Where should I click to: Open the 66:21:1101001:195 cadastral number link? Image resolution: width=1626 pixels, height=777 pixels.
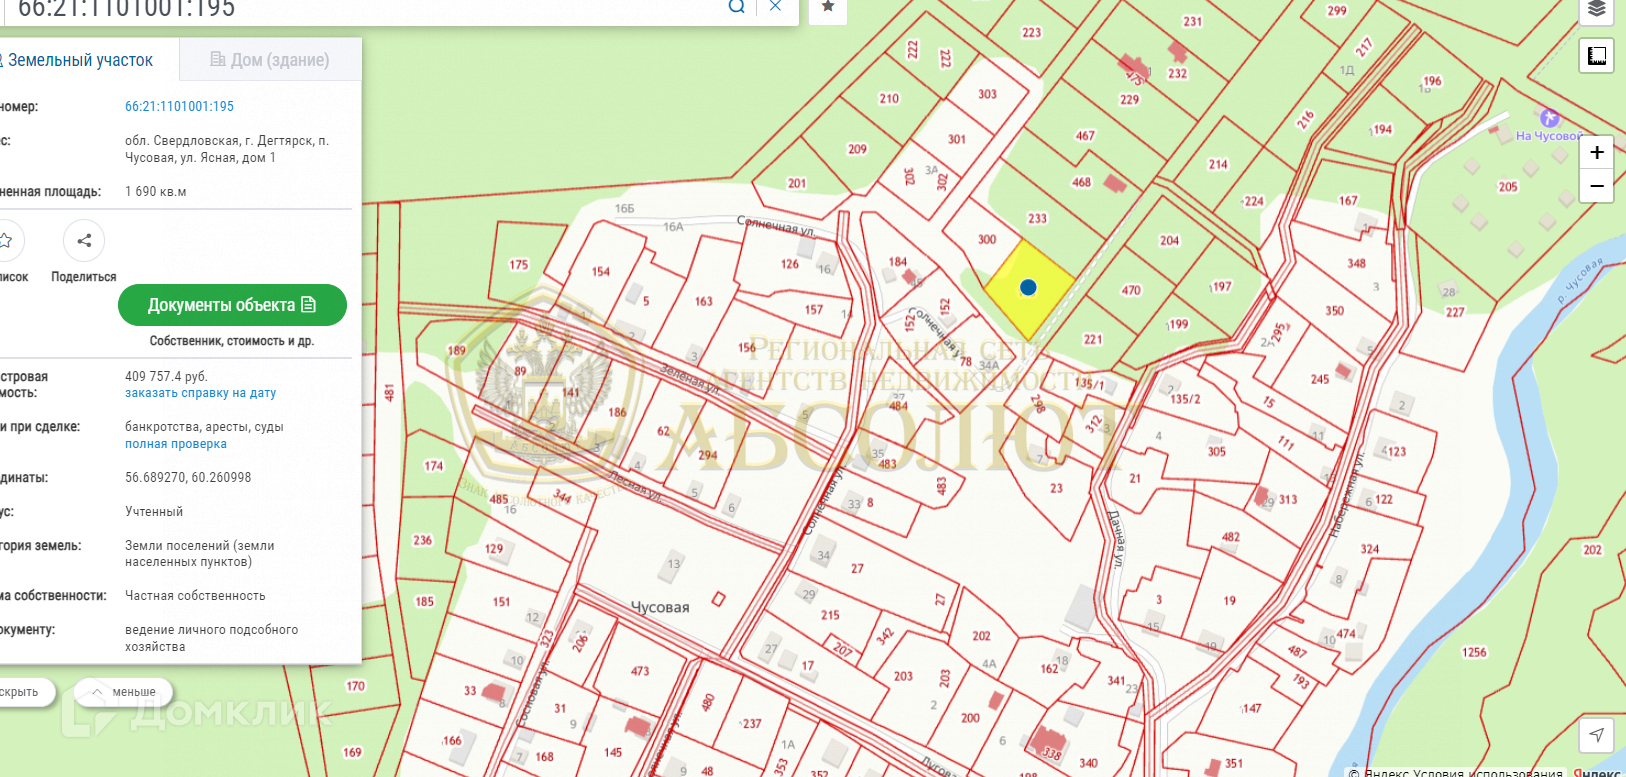pyautogui.click(x=179, y=106)
